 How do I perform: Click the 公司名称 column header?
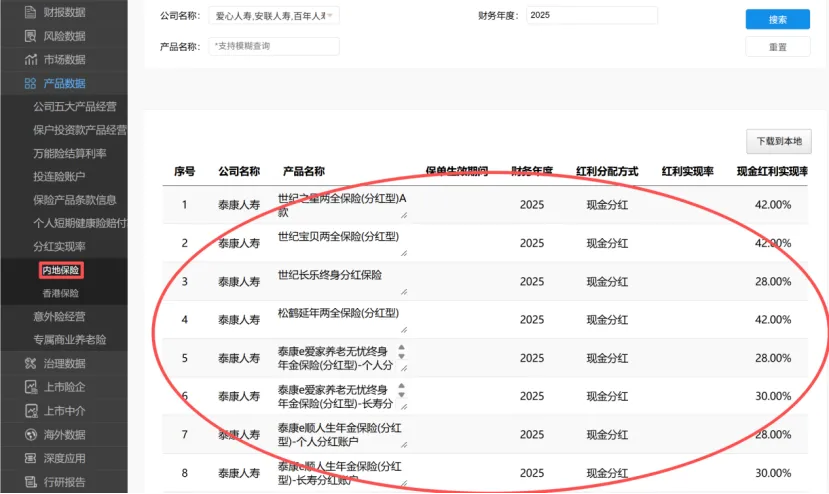(x=239, y=171)
